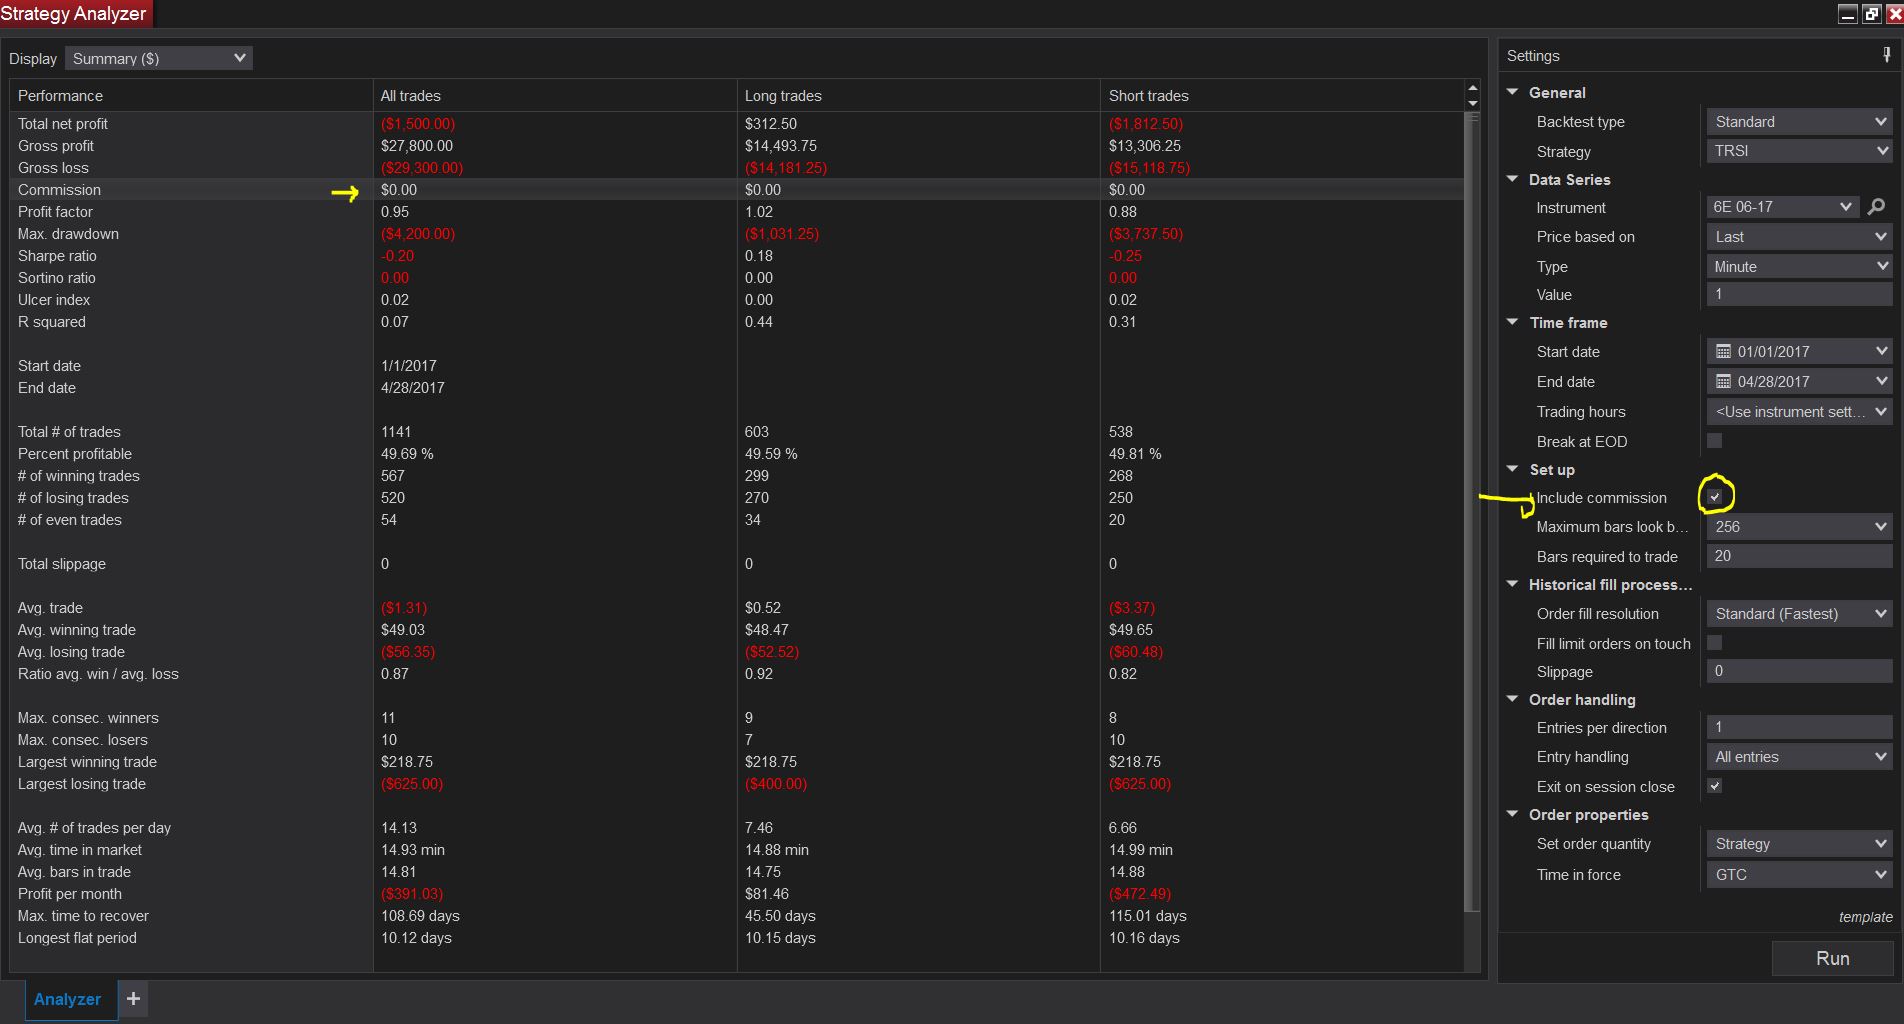Disable the Include commission checkbox
This screenshot has width=1904, height=1024.
[1715, 497]
